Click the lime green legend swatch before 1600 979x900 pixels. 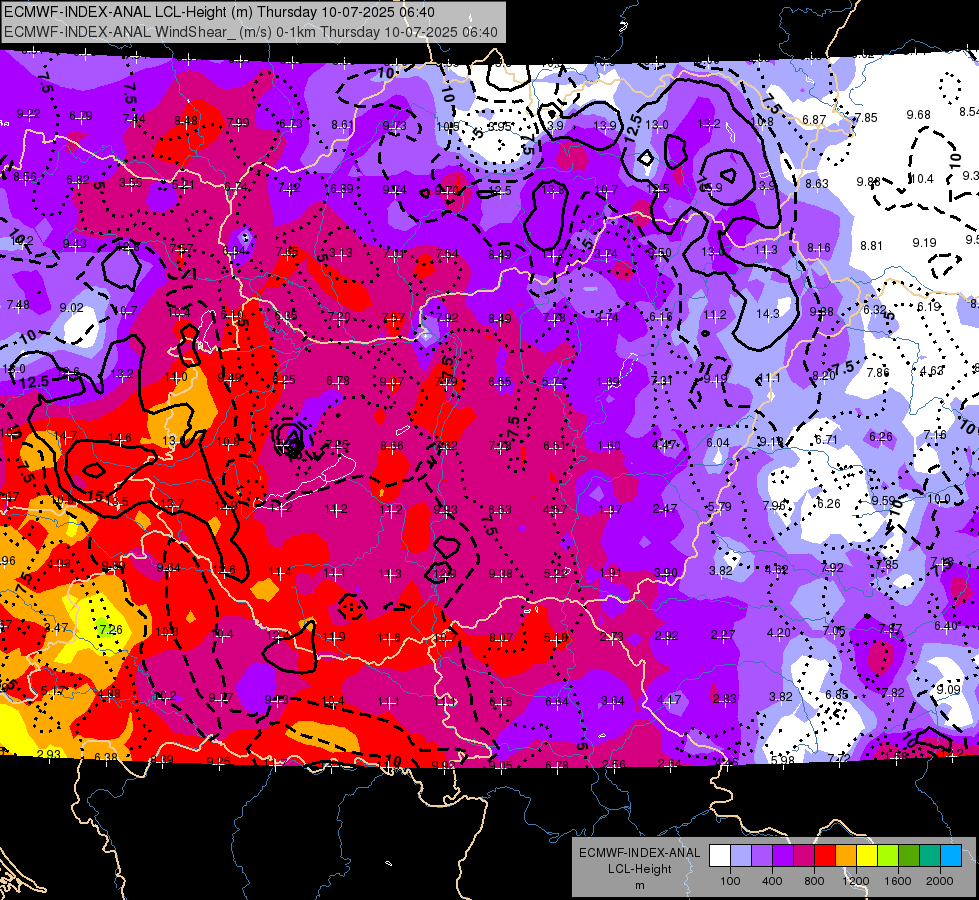pyautogui.click(x=888, y=855)
